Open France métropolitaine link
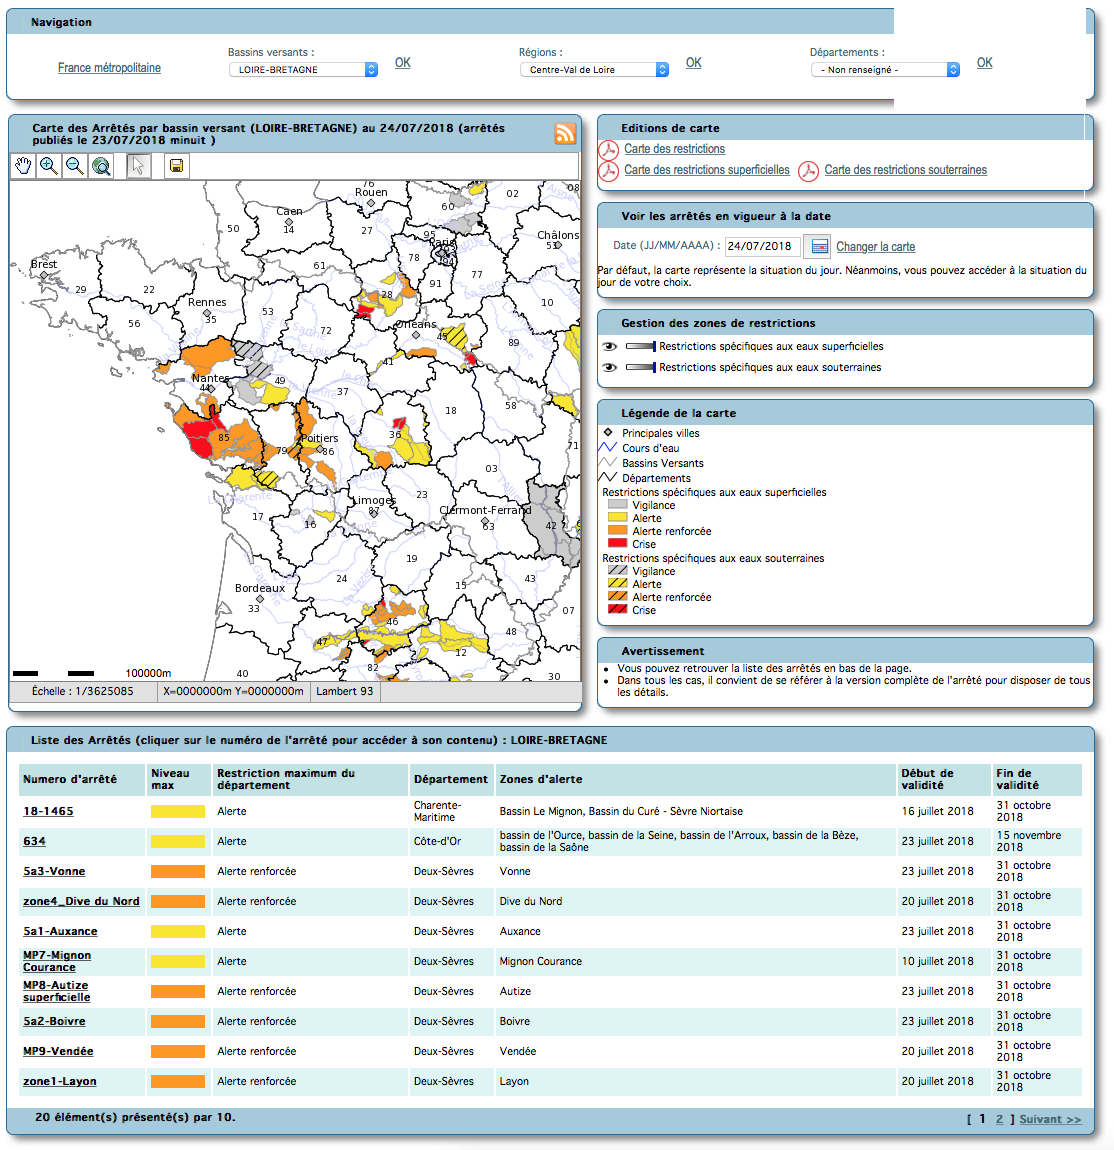The image size is (1114, 1150). coord(109,67)
